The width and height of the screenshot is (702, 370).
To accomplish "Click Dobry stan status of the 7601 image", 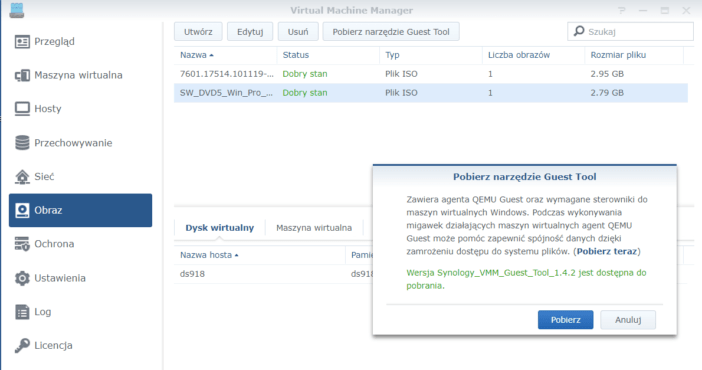I will pyautogui.click(x=305, y=74).
